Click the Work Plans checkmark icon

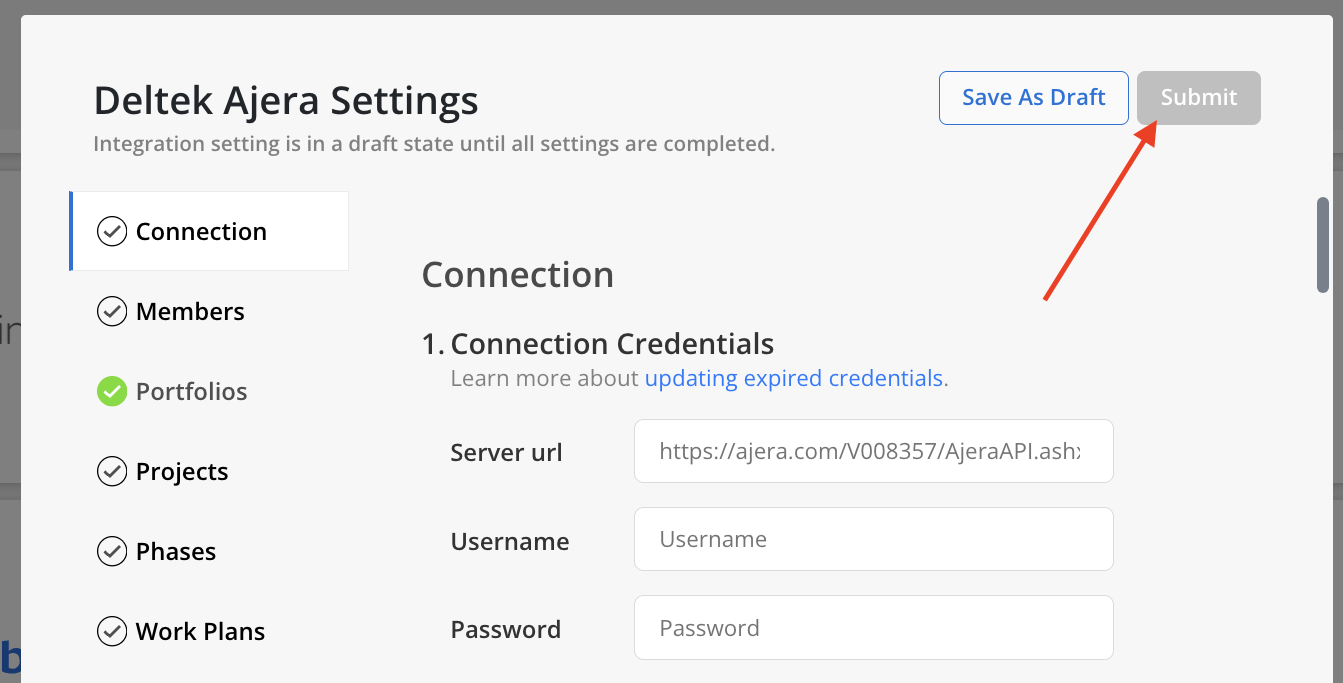click(x=111, y=631)
